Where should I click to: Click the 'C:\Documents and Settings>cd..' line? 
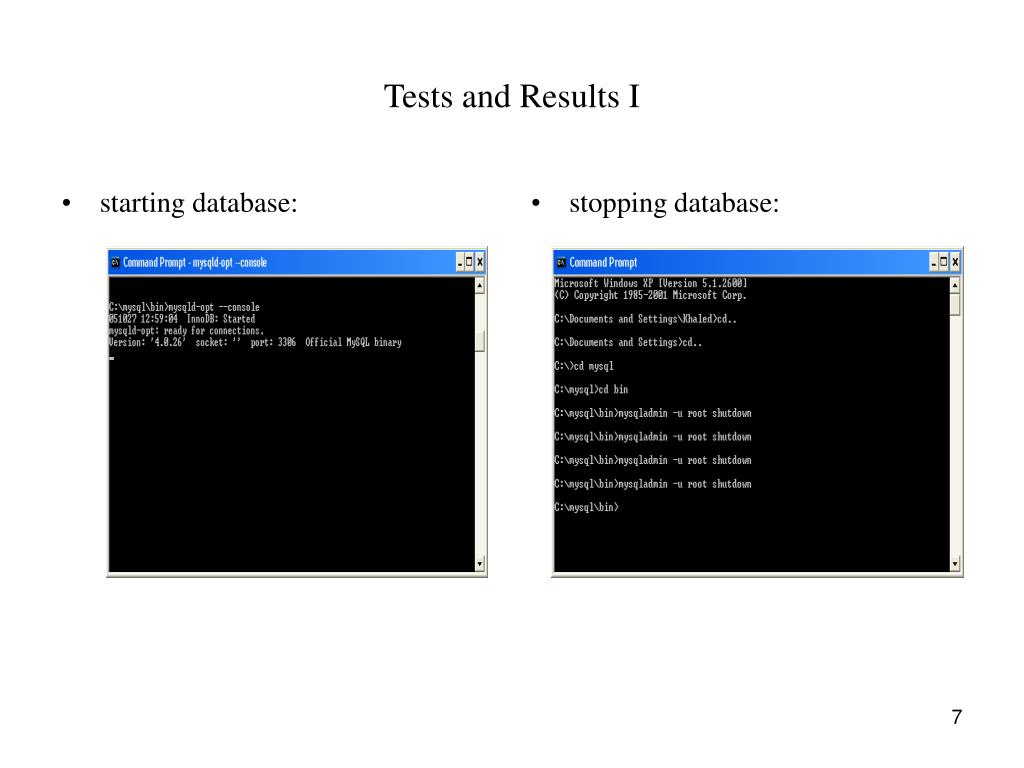(x=628, y=342)
